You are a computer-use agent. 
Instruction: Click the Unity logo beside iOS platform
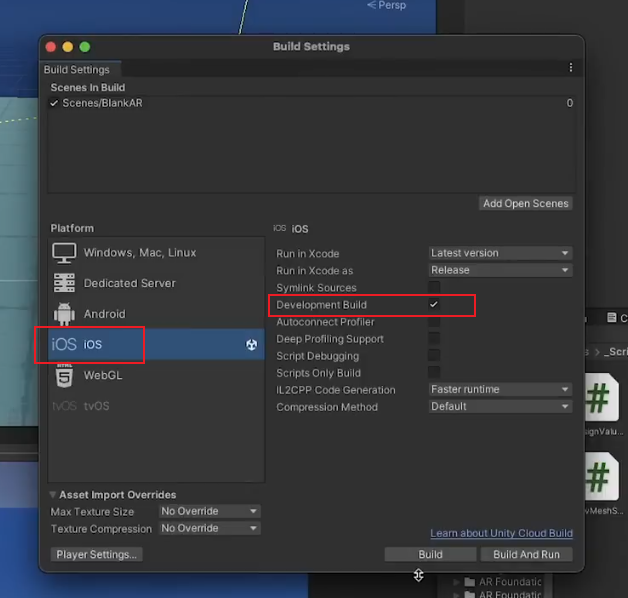(252, 345)
